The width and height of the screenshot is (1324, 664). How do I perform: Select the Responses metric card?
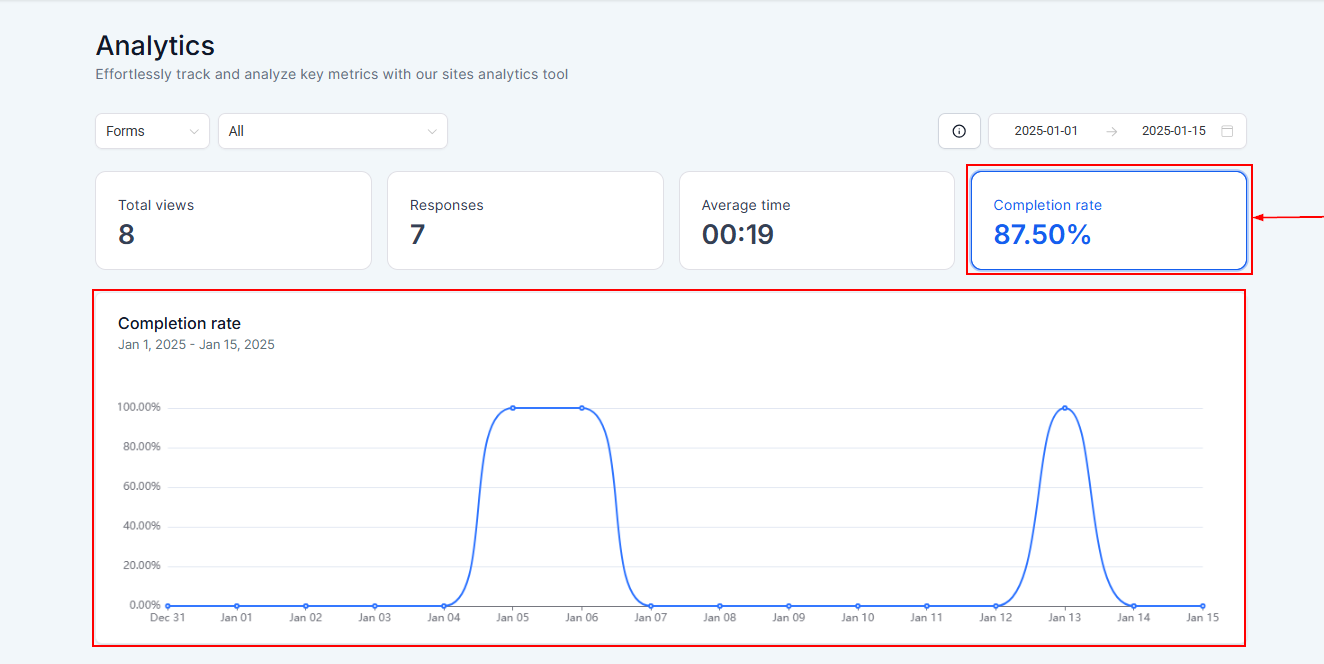coord(525,220)
